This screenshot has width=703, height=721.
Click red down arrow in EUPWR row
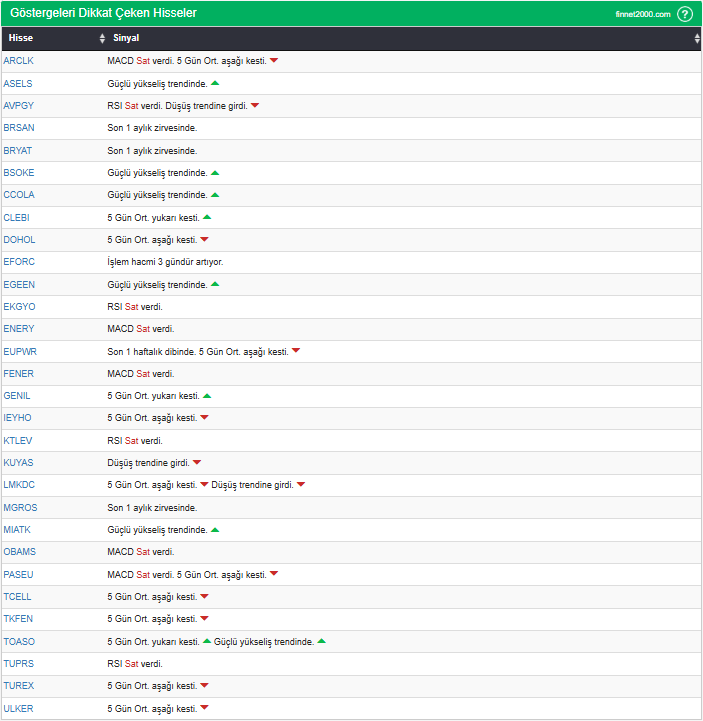(x=296, y=351)
